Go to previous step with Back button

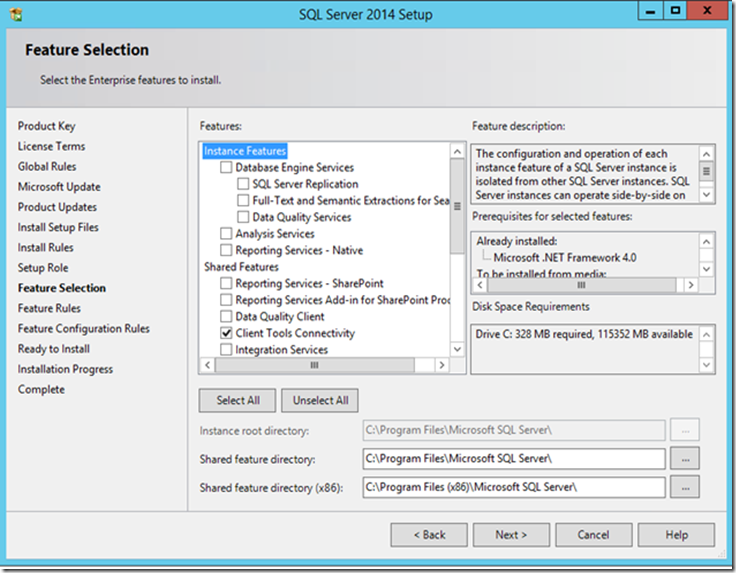point(429,535)
